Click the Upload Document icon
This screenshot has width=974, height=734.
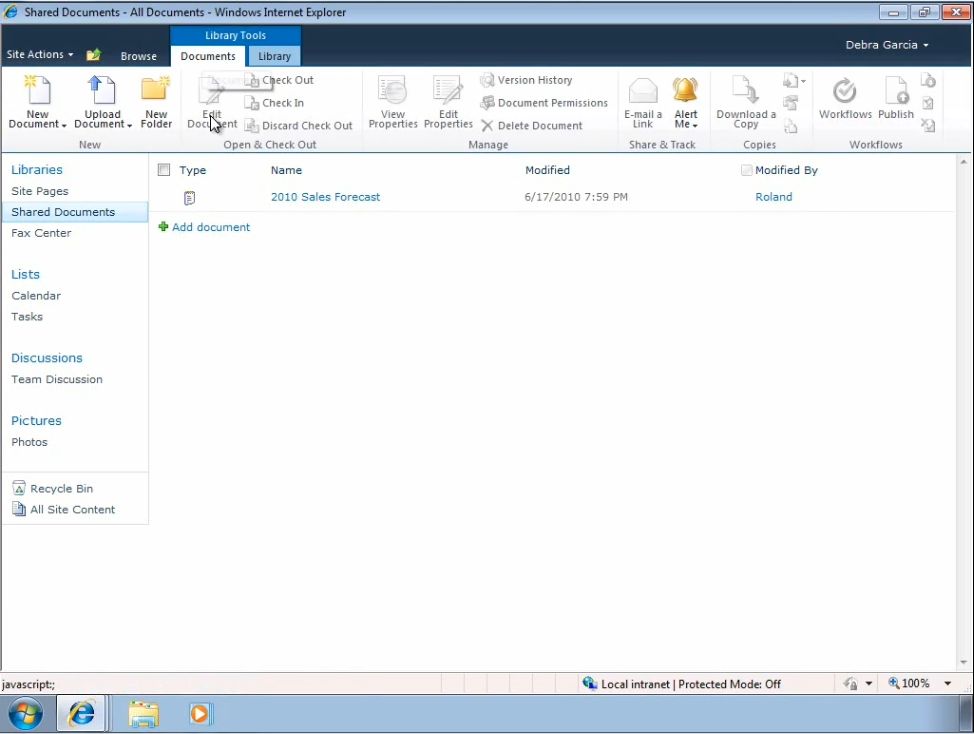(x=102, y=91)
